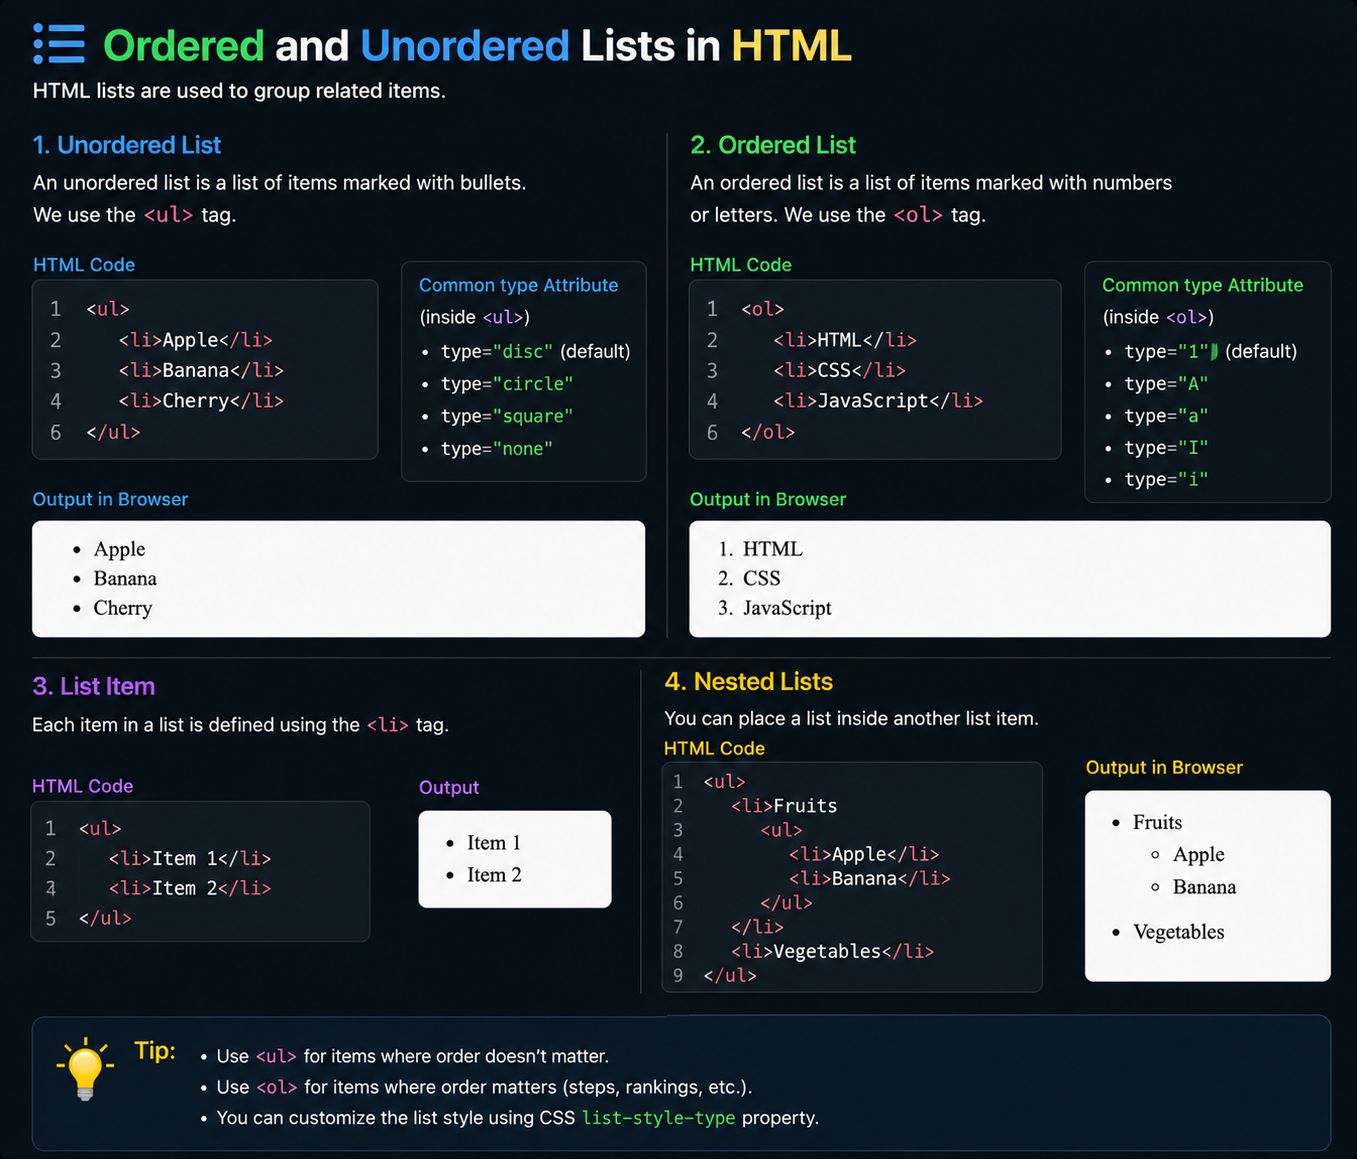Select the "1. Unordered List" heading

point(127,145)
